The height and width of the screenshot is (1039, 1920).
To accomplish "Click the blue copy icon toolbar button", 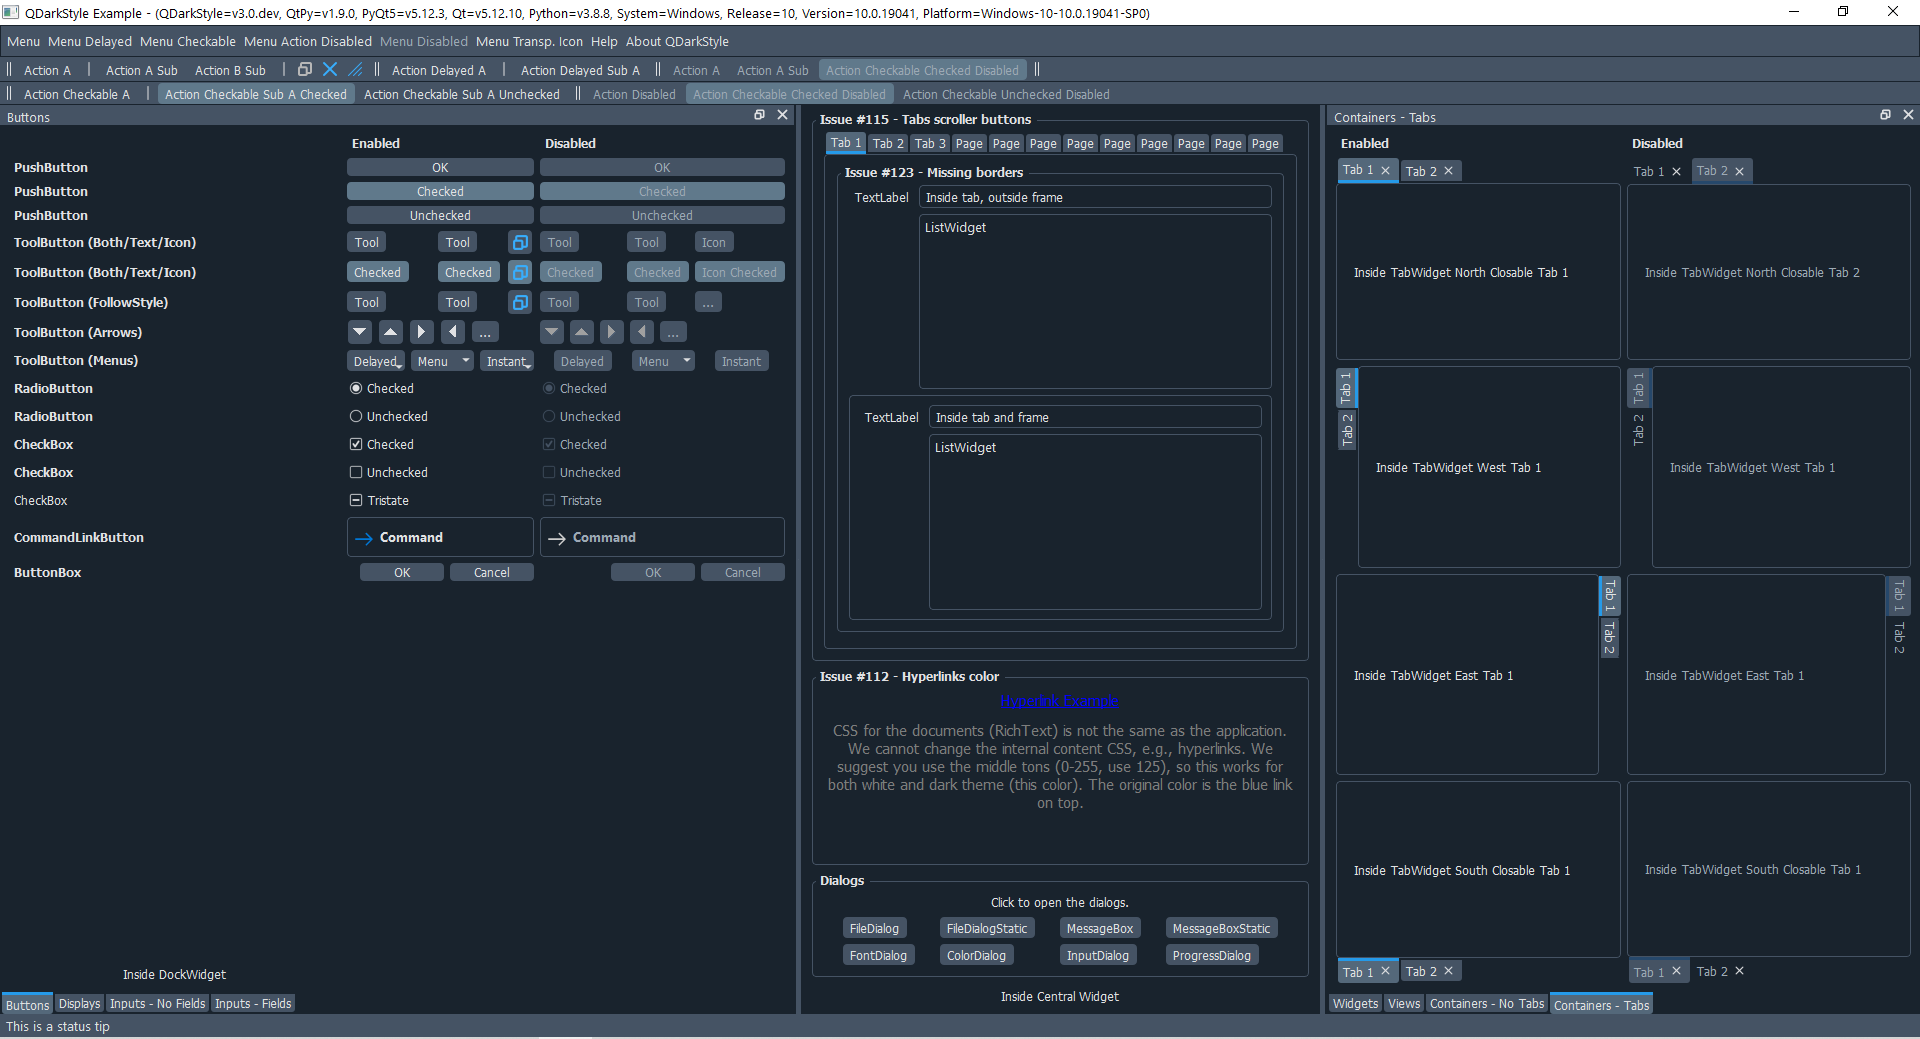I will click(x=304, y=70).
